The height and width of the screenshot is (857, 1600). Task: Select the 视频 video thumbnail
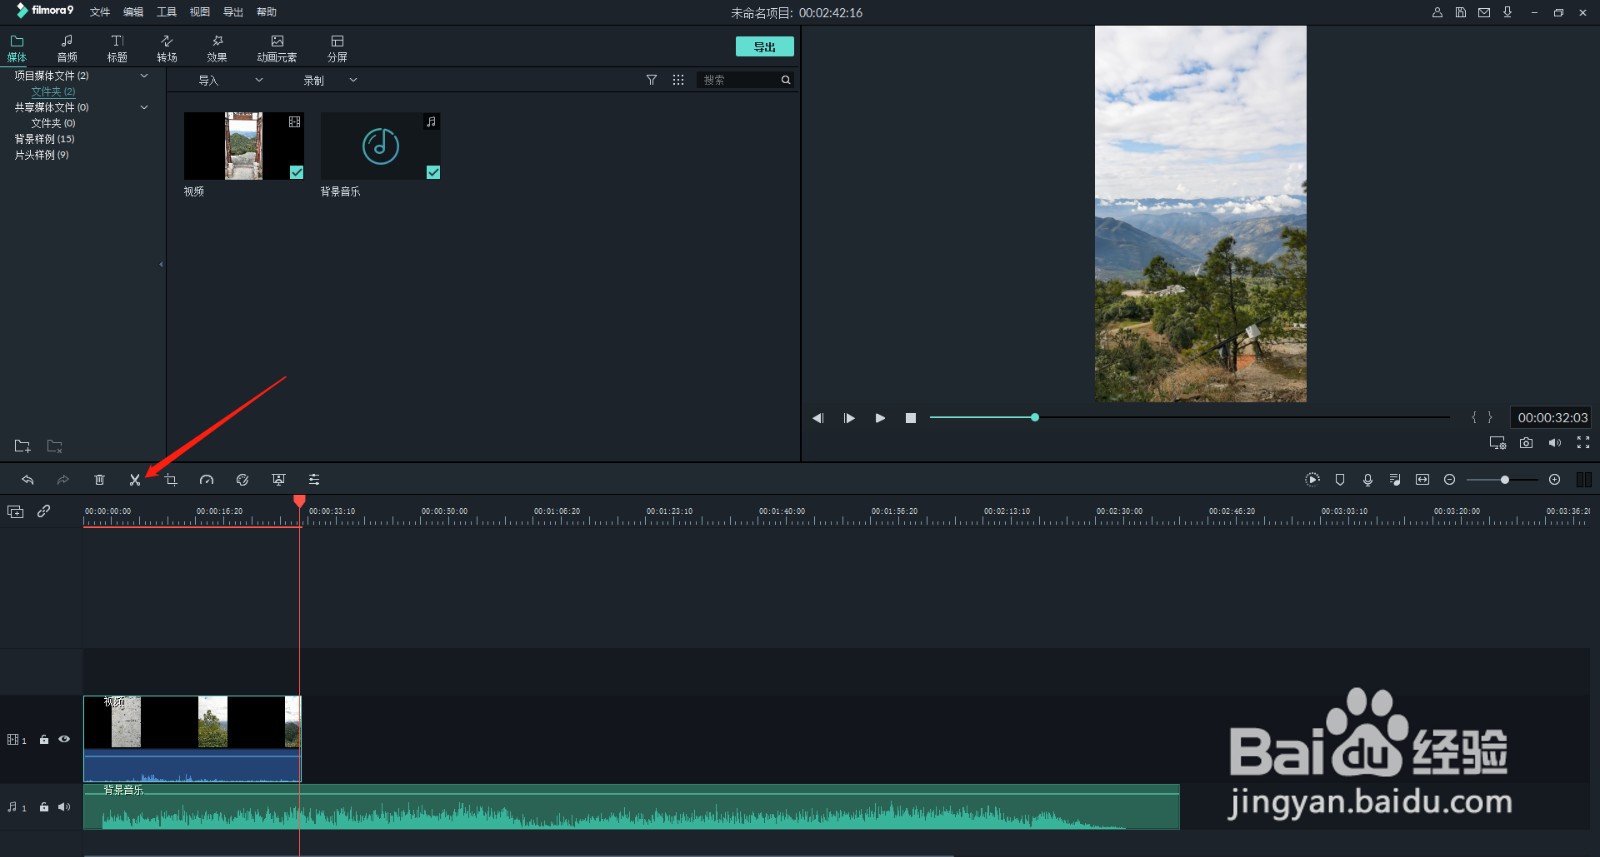click(x=244, y=146)
